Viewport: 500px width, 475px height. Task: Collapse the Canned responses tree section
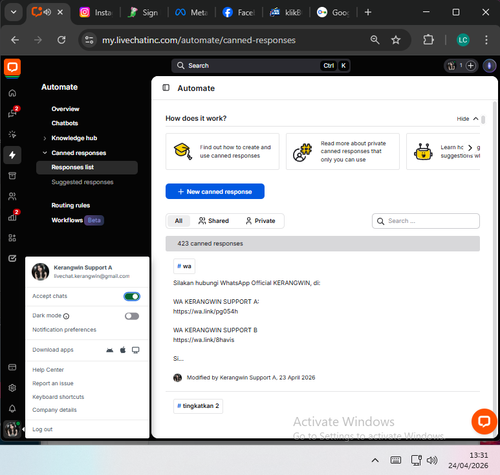[x=45, y=153]
